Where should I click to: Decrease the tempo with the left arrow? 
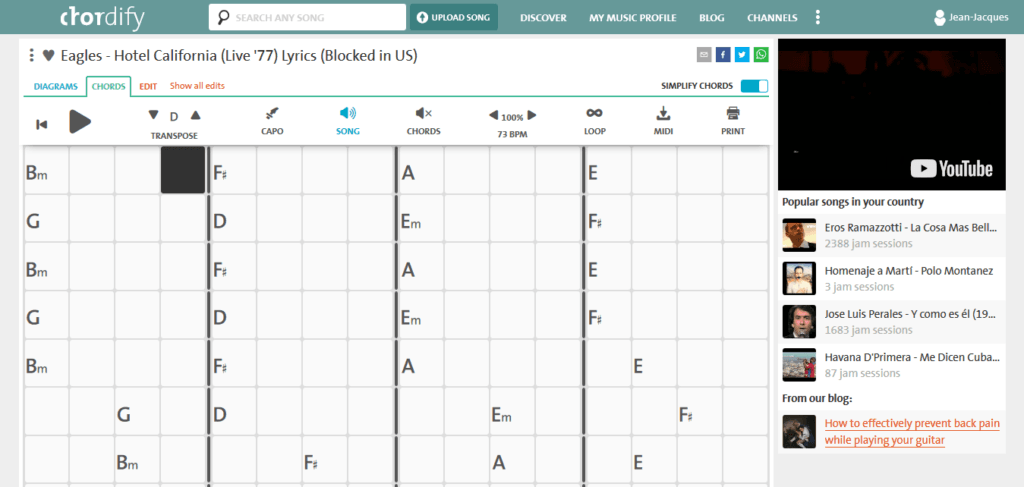[x=494, y=116]
